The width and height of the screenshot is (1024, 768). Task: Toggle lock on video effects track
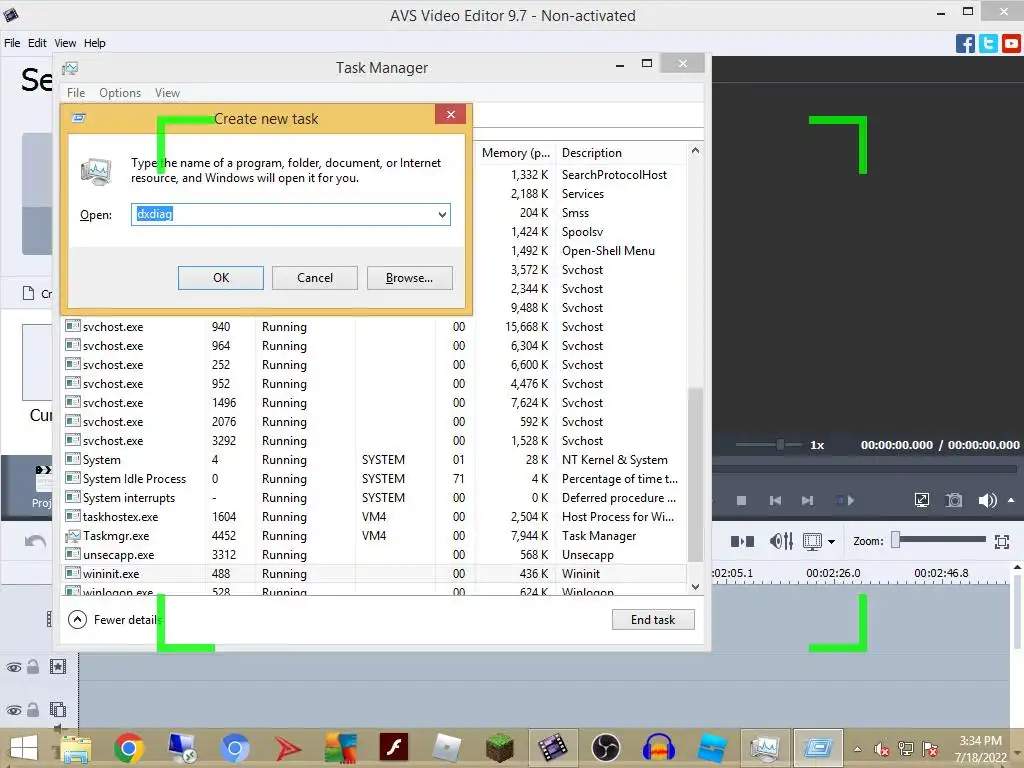33,667
